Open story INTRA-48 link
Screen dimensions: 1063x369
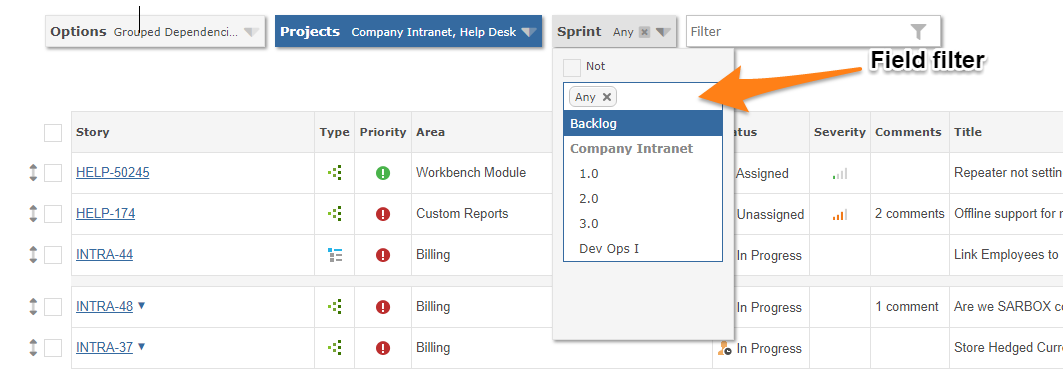(104, 307)
